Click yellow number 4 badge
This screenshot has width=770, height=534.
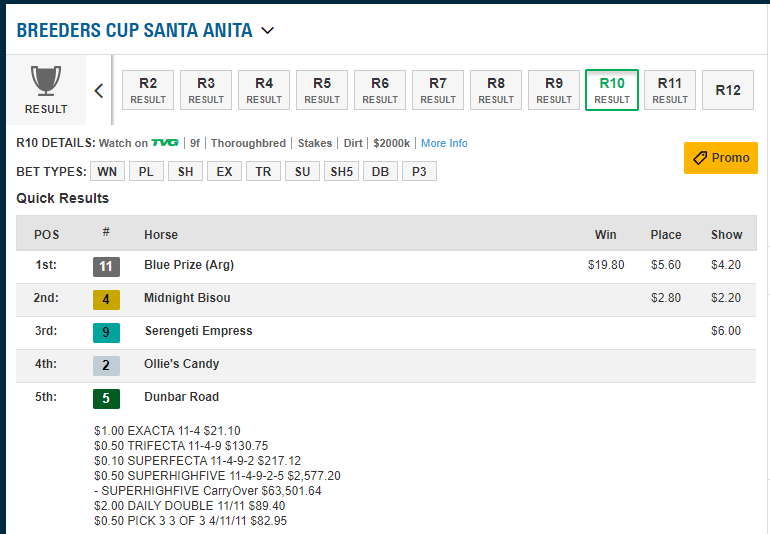pos(106,300)
